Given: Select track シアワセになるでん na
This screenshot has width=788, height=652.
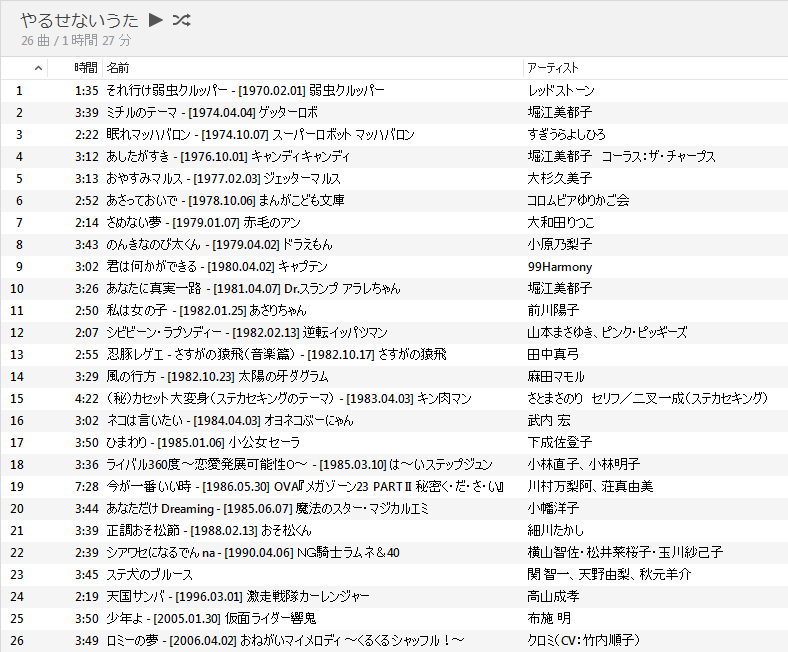Looking at the screenshot, I should click(x=394, y=552).
